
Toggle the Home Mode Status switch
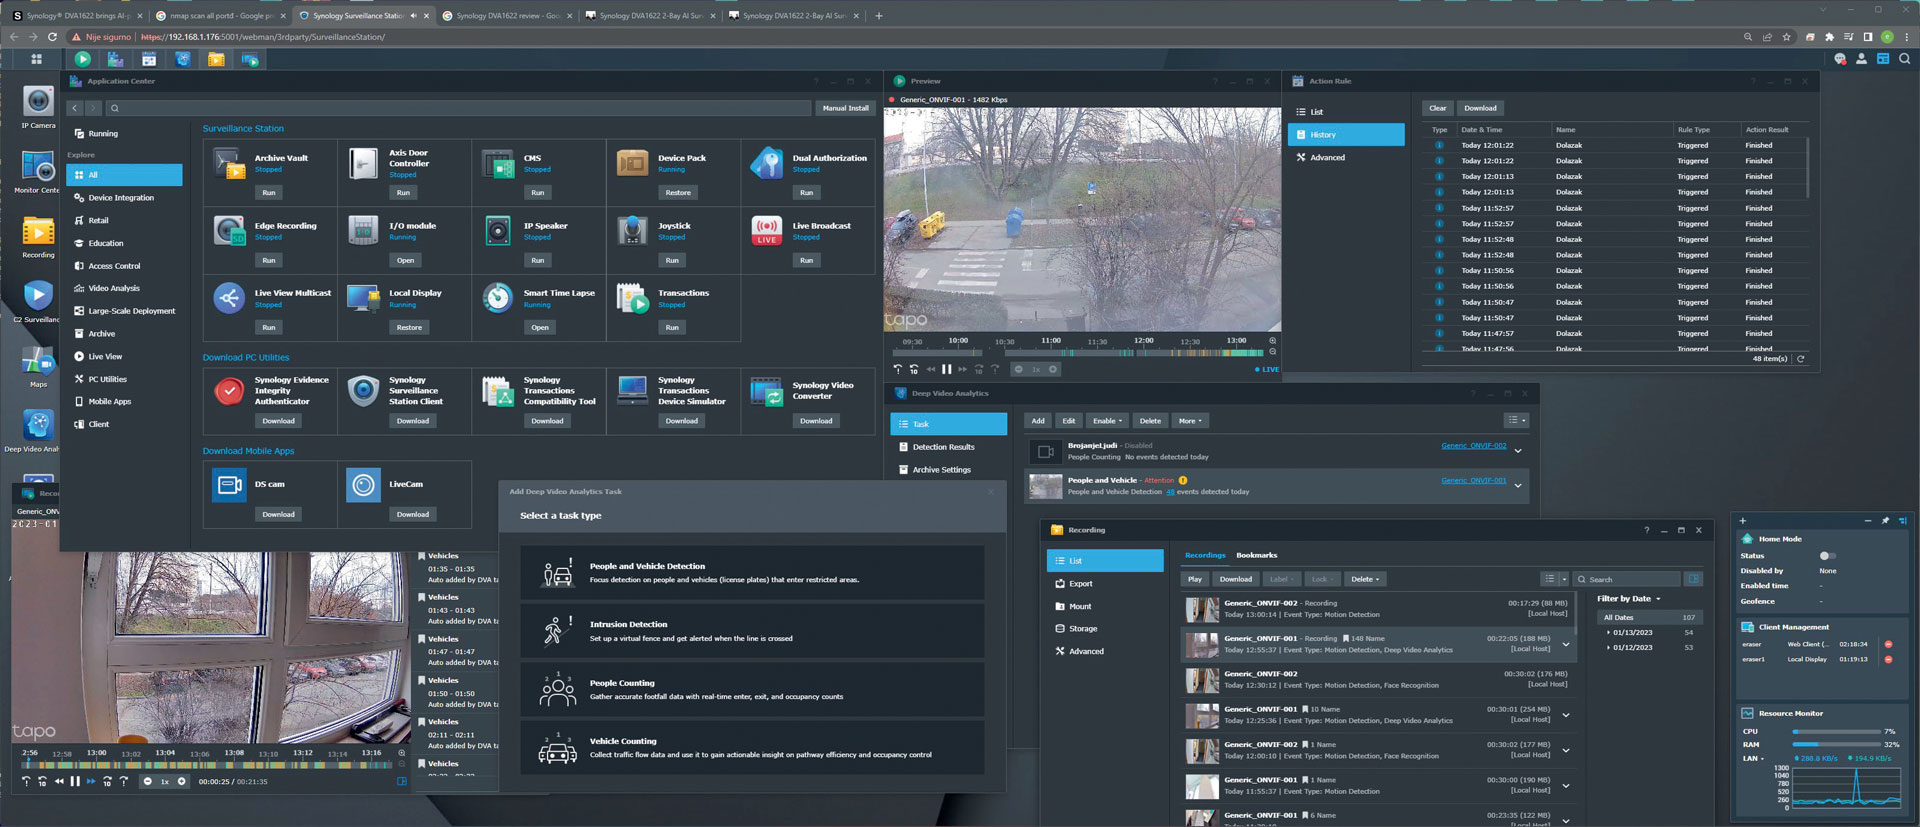click(x=1827, y=556)
